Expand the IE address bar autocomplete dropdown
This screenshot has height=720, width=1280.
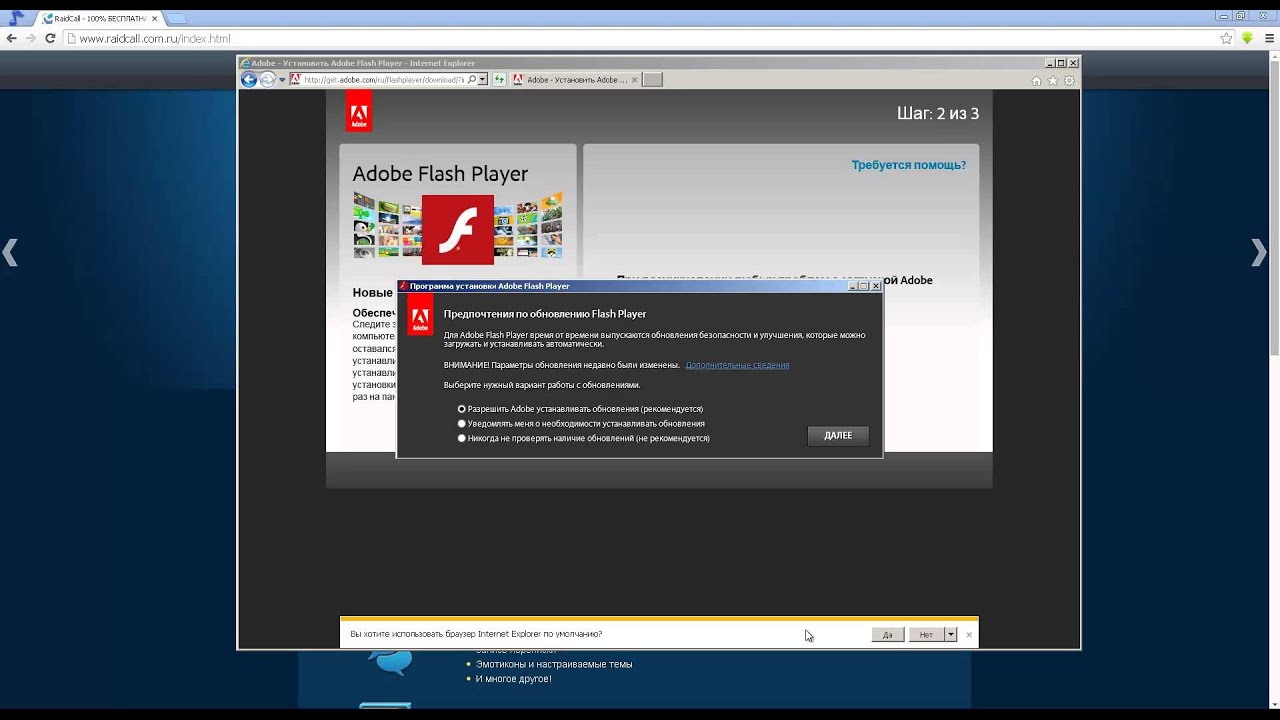(482, 80)
